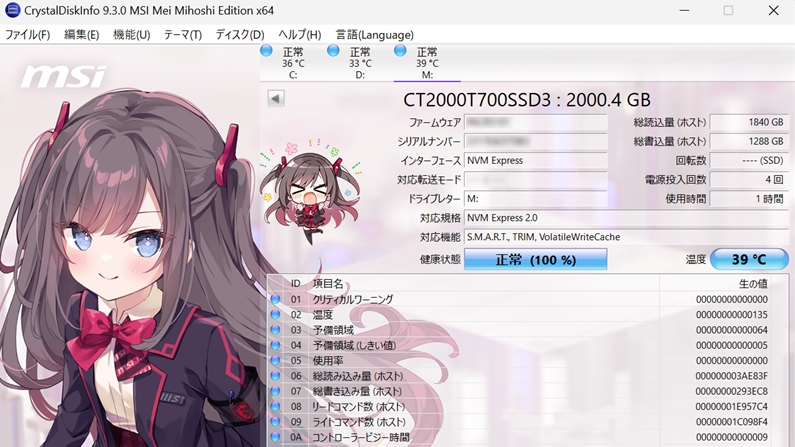This screenshot has width=795, height=447.
Task: Click the シリアルナンバー value field
Action: click(x=535, y=141)
